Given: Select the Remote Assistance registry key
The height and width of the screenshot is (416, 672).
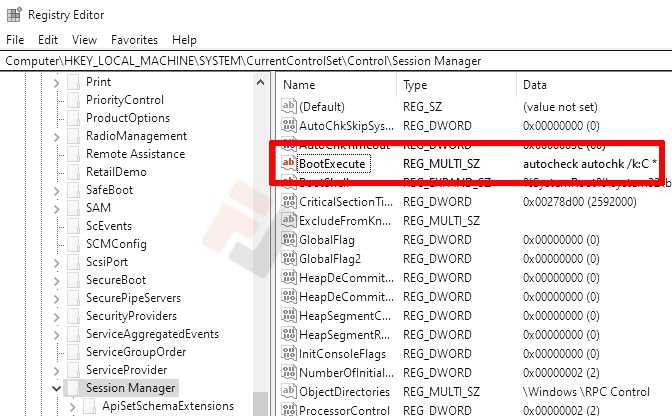Looking at the screenshot, I should tap(135, 154).
